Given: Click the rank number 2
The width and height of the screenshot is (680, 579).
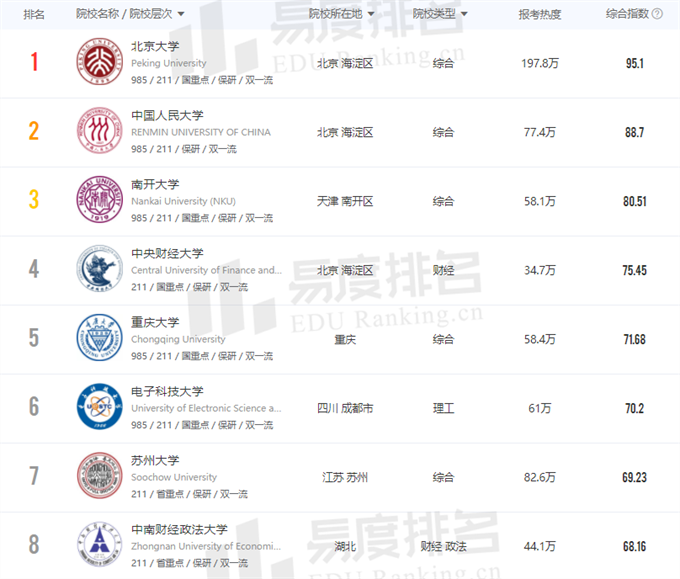Looking at the screenshot, I should click(34, 131).
